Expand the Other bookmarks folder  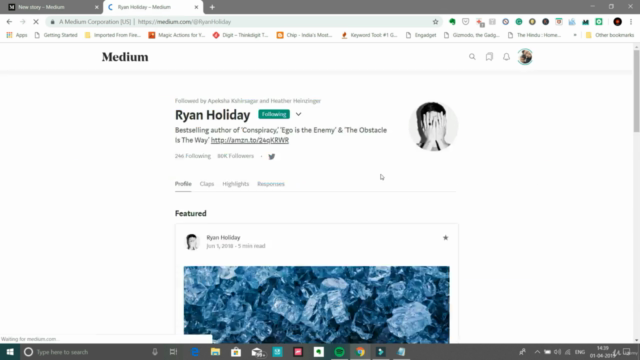pyautogui.click(x=610, y=35)
